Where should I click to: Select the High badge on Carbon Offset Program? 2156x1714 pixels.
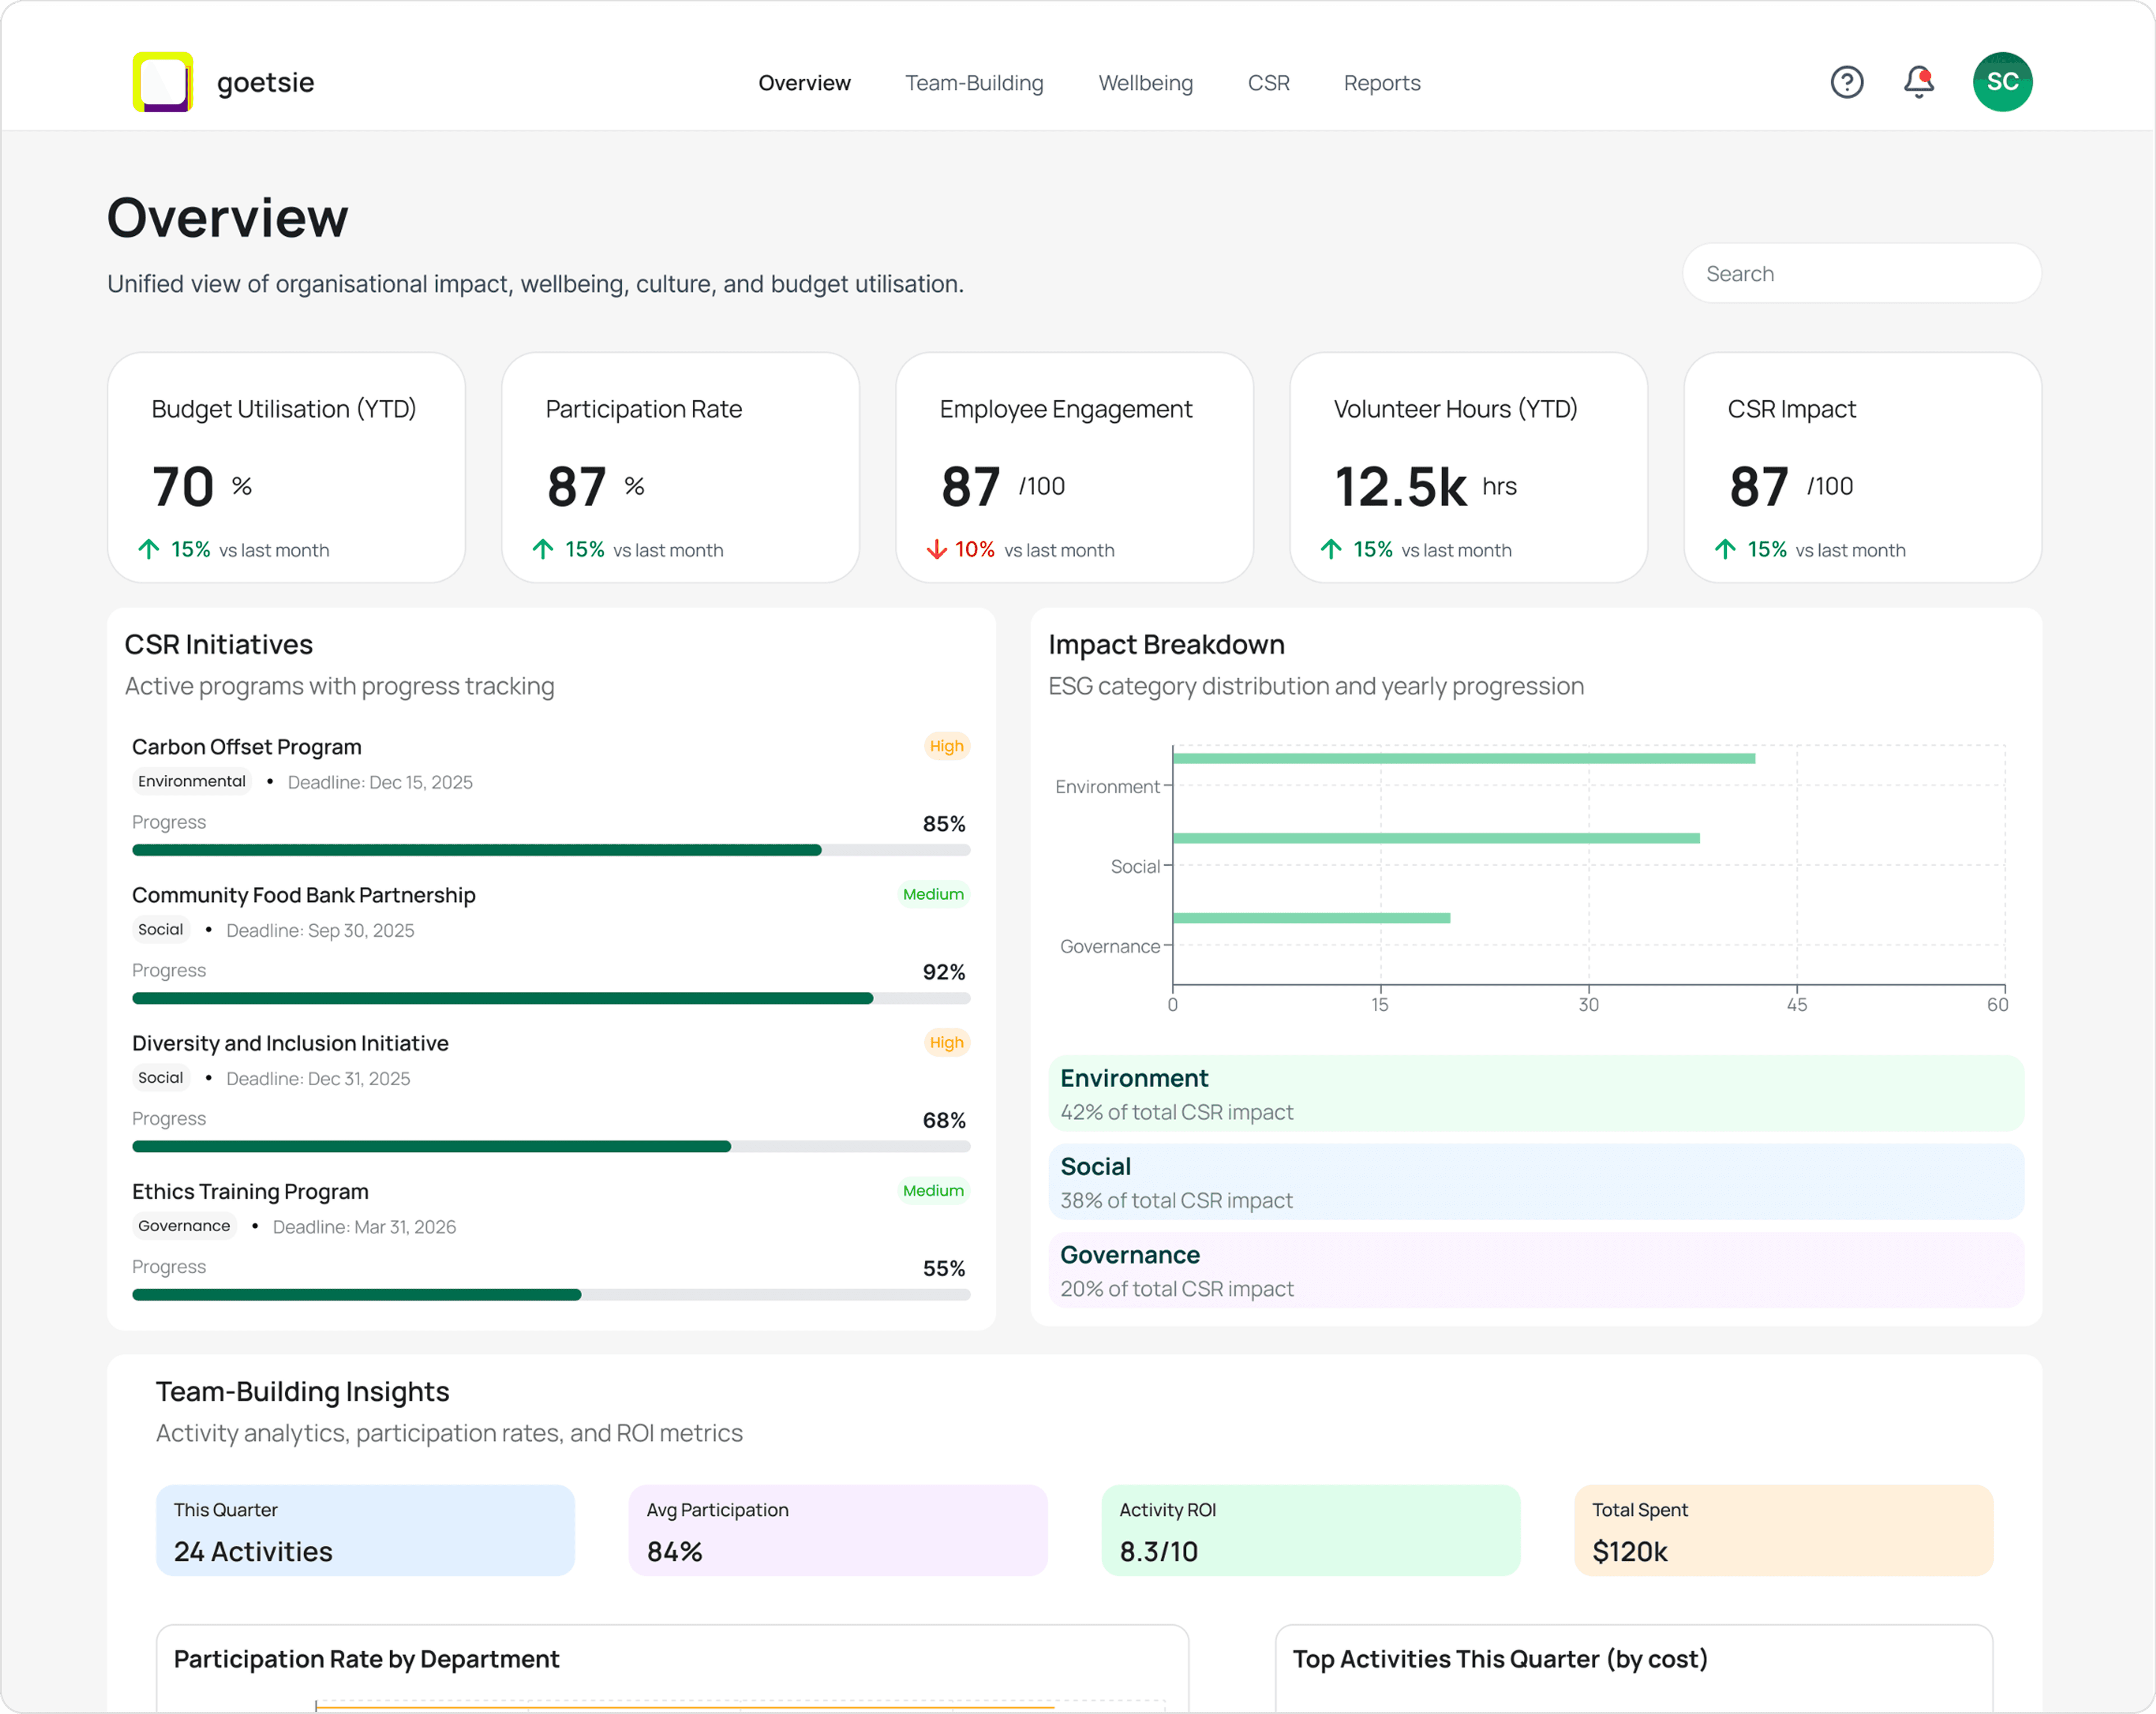[x=945, y=746]
